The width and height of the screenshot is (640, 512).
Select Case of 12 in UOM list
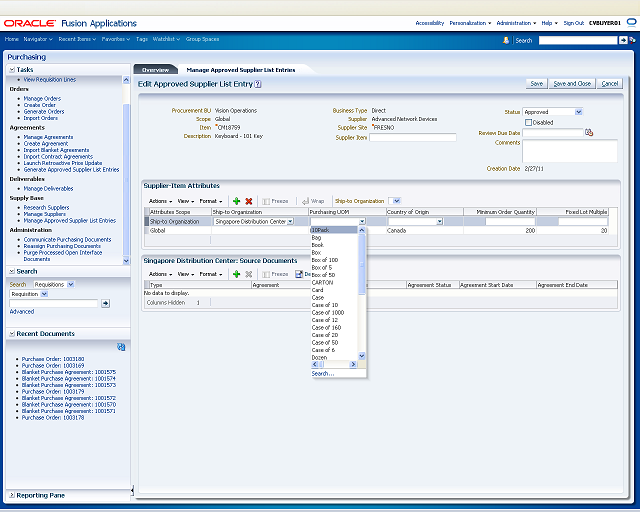point(324,320)
